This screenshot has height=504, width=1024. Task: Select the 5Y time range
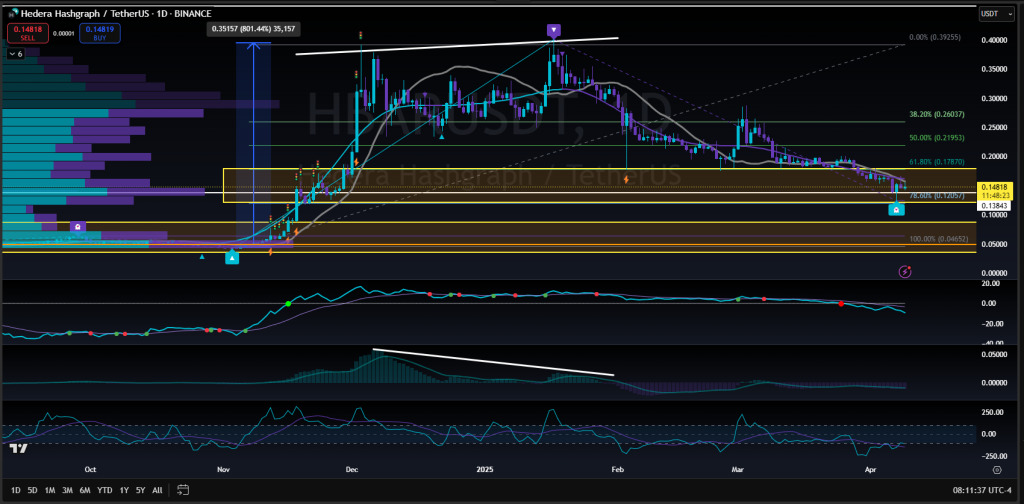click(x=140, y=490)
